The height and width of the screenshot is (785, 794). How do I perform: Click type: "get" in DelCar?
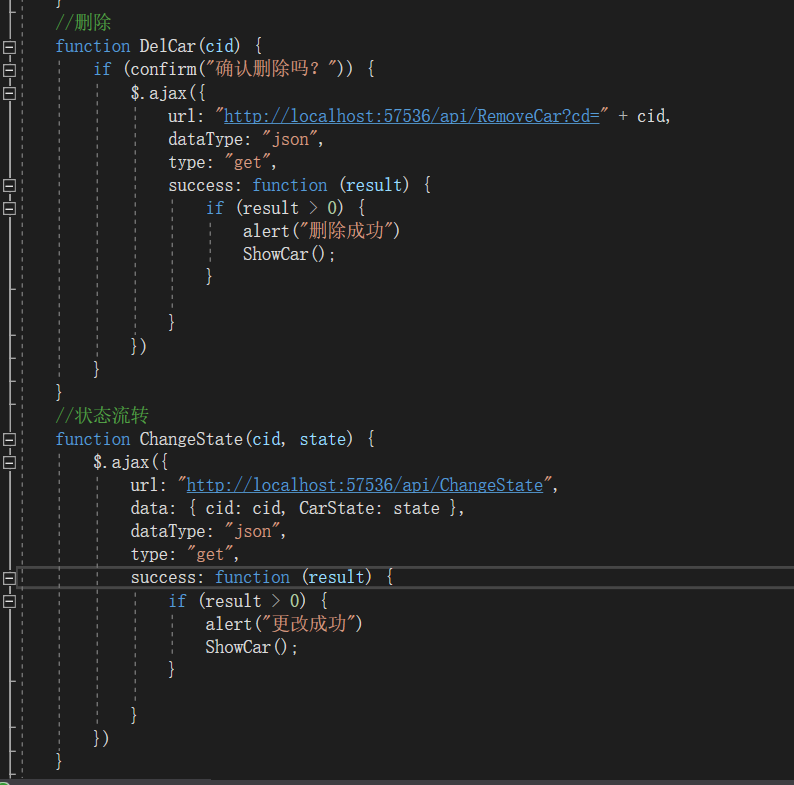[222, 163]
